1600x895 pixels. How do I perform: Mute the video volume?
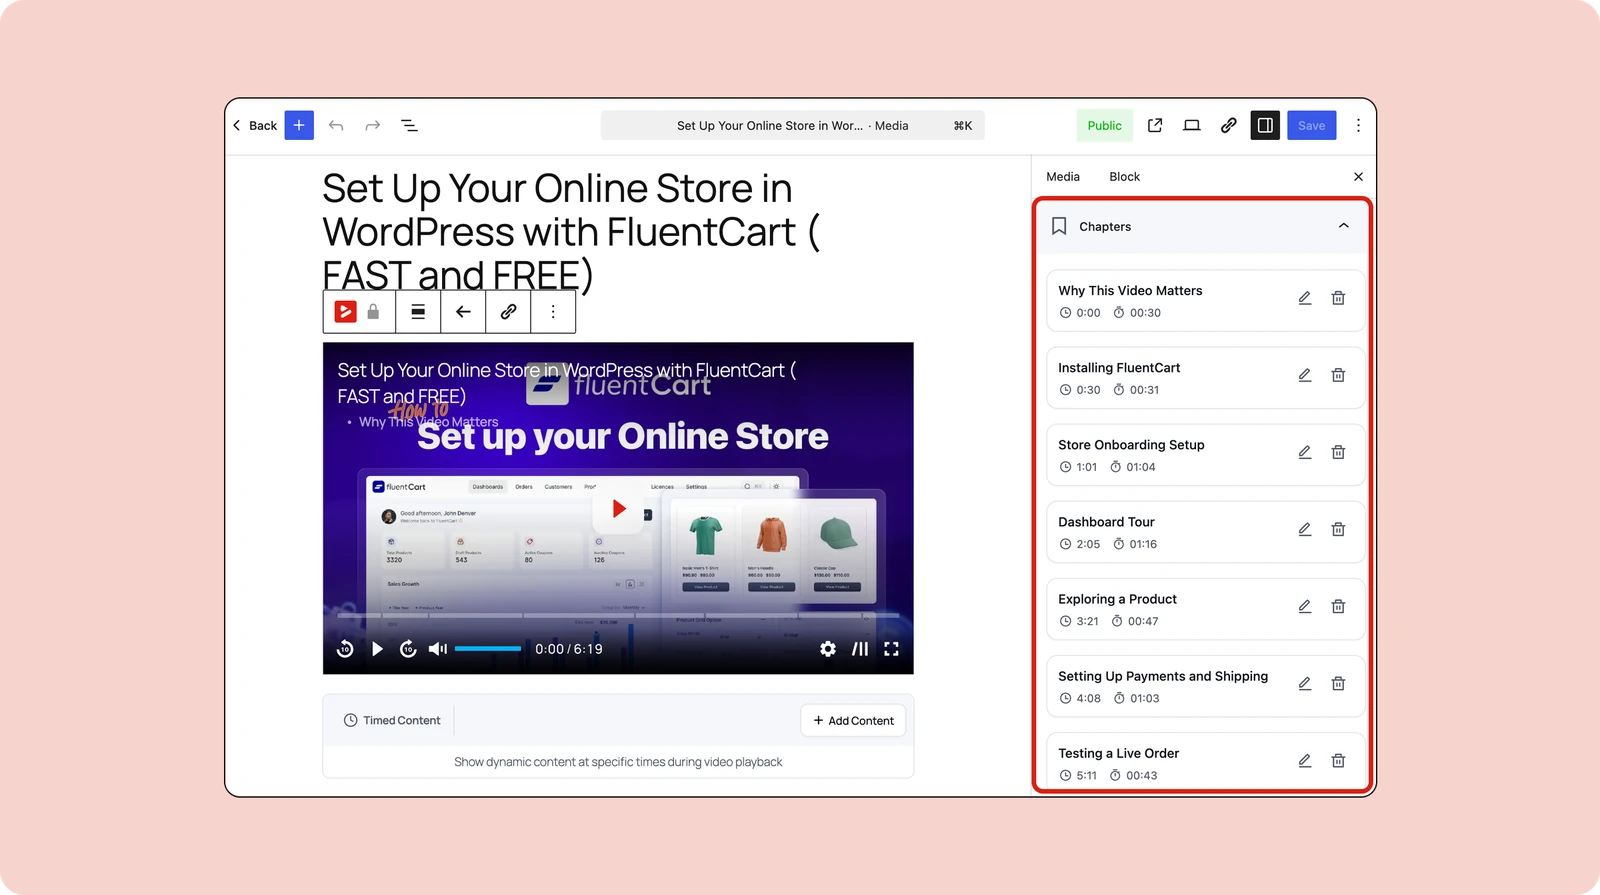coord(438,649)
